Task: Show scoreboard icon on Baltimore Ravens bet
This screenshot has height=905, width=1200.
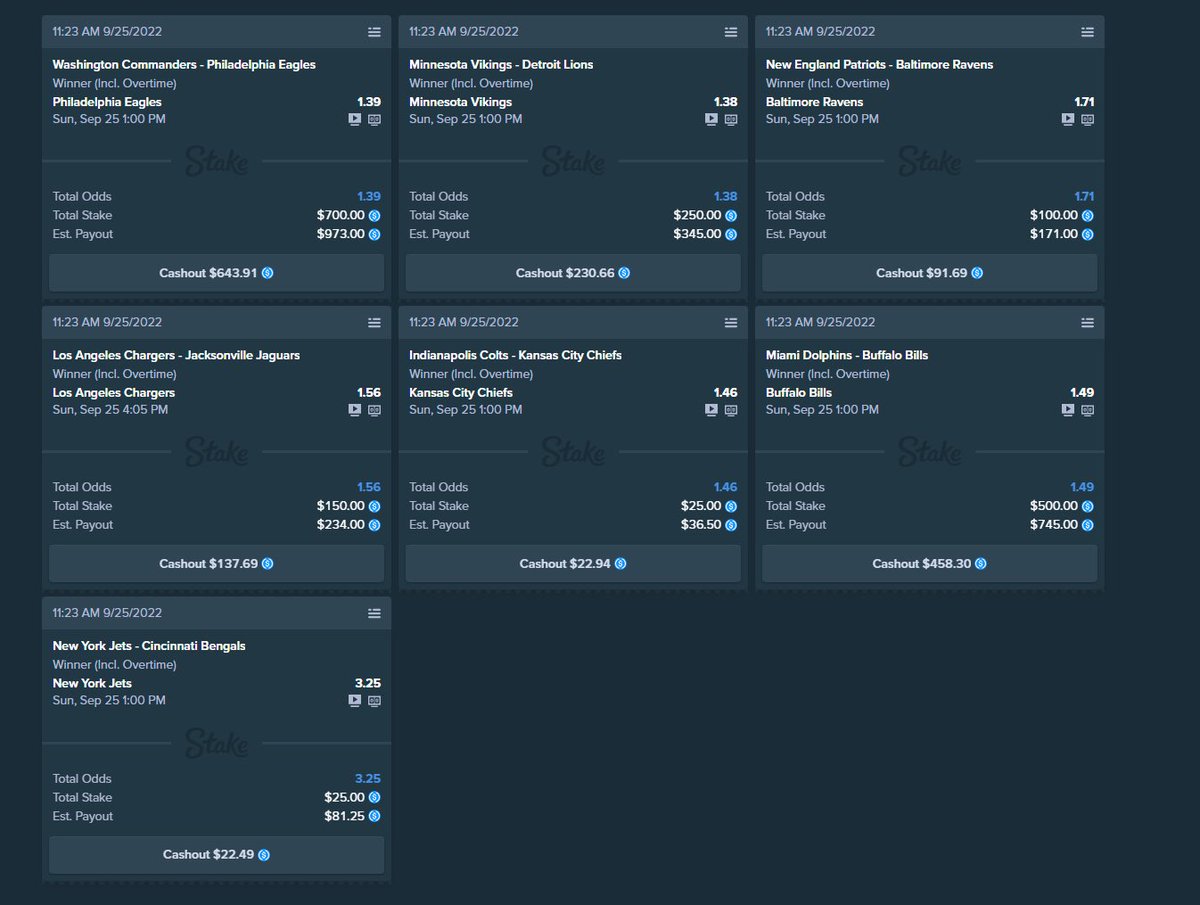Action: tap(1088, 119)
